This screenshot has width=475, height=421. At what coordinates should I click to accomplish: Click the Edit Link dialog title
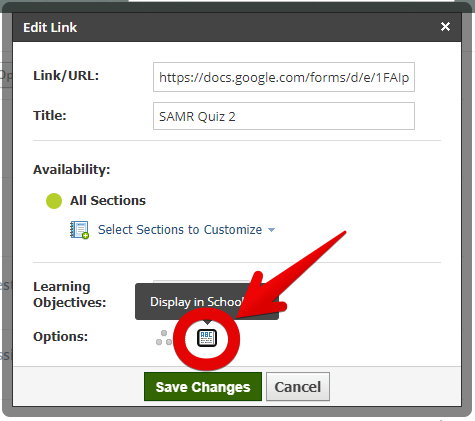pos(50,27)
